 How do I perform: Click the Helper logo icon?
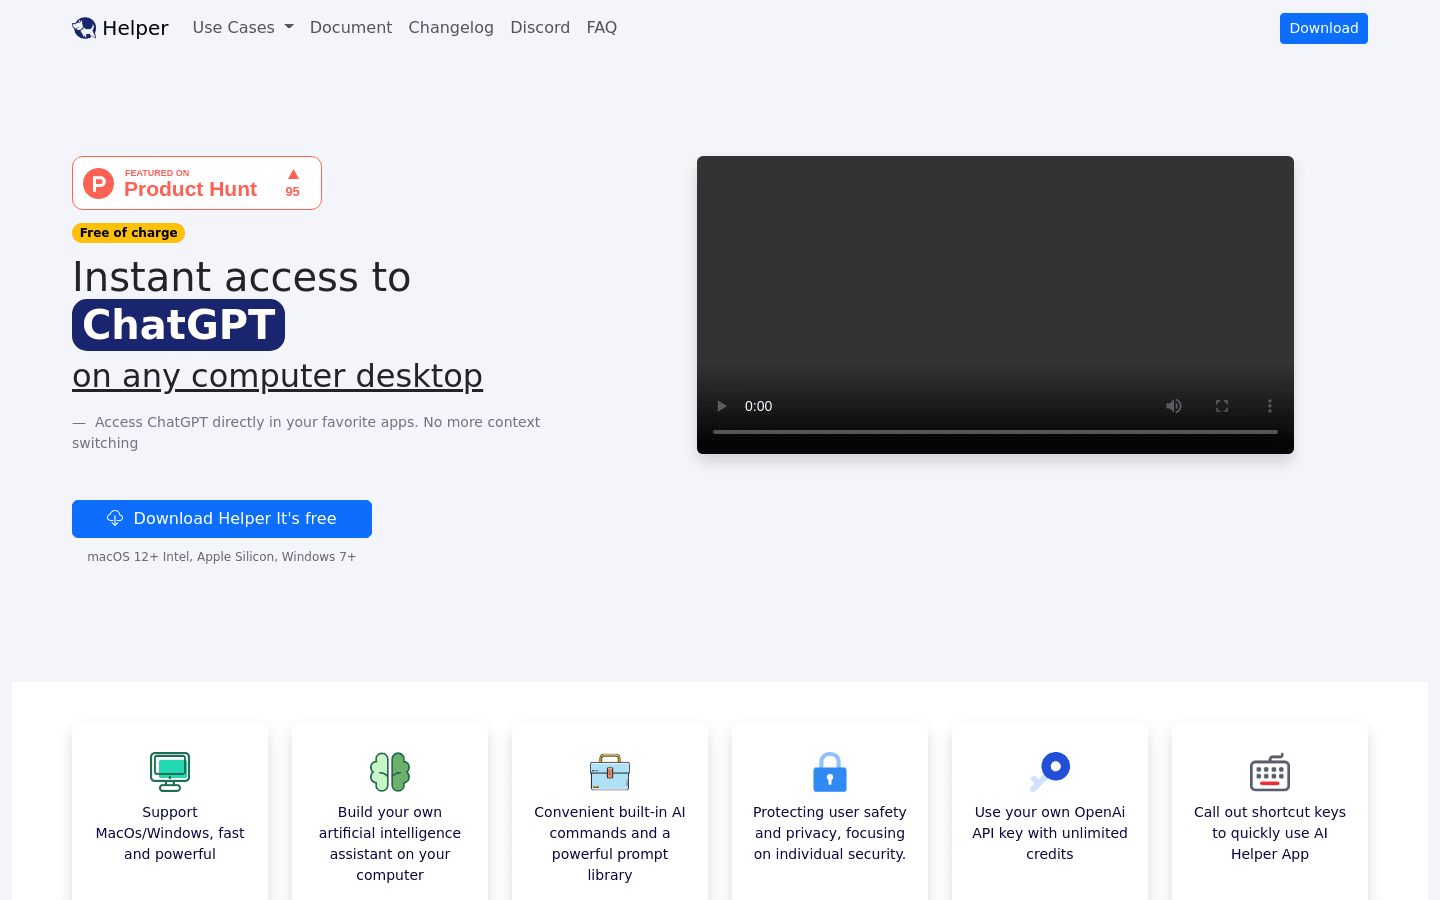click(x=85, y=28)
